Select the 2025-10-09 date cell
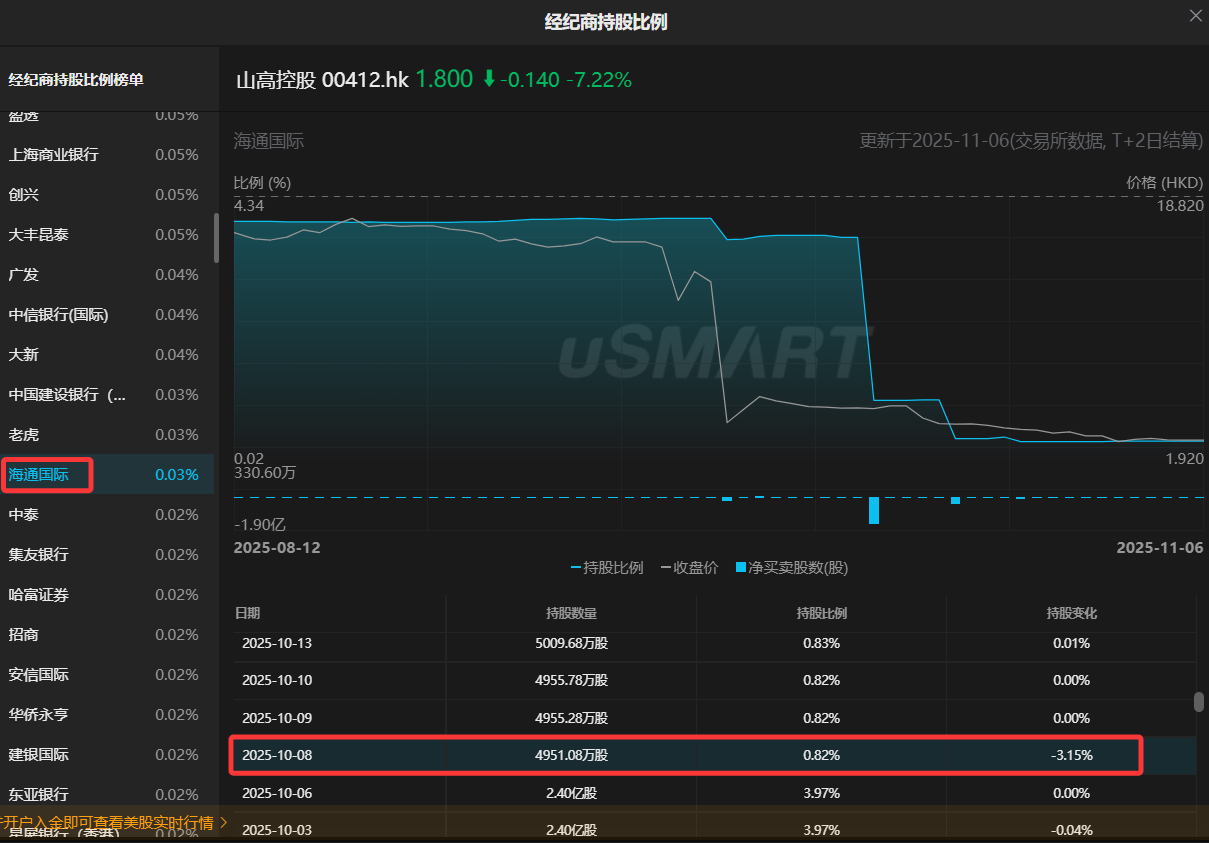Screen dimensions: 1209x843 click(277, 718)
